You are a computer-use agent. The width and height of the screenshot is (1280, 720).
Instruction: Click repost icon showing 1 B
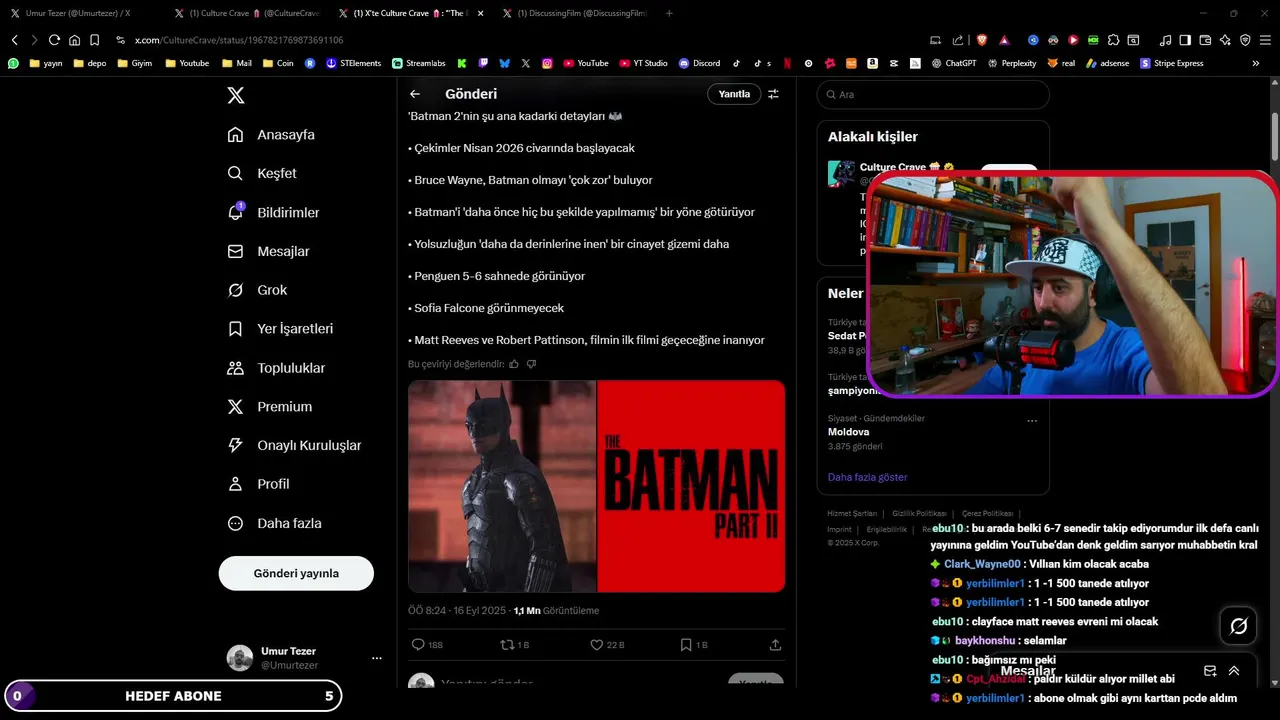pos(514,645)
